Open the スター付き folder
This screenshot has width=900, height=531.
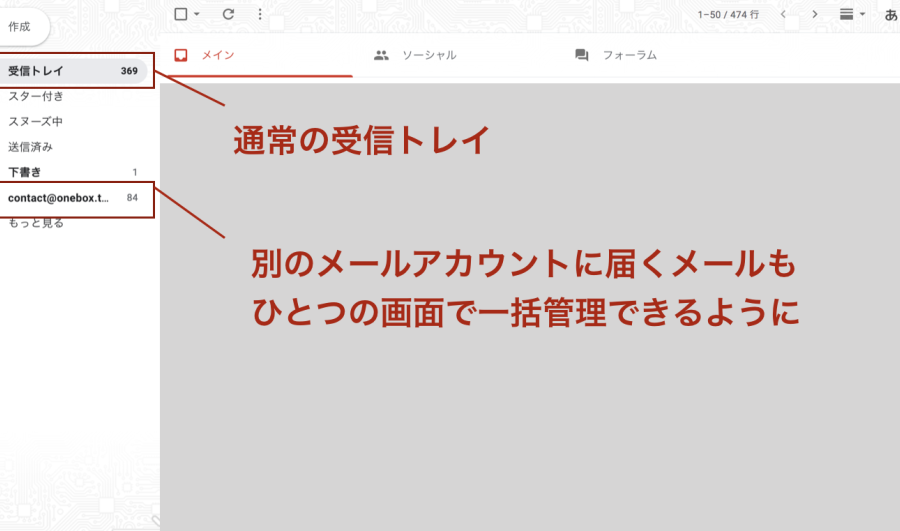(36, 96)
